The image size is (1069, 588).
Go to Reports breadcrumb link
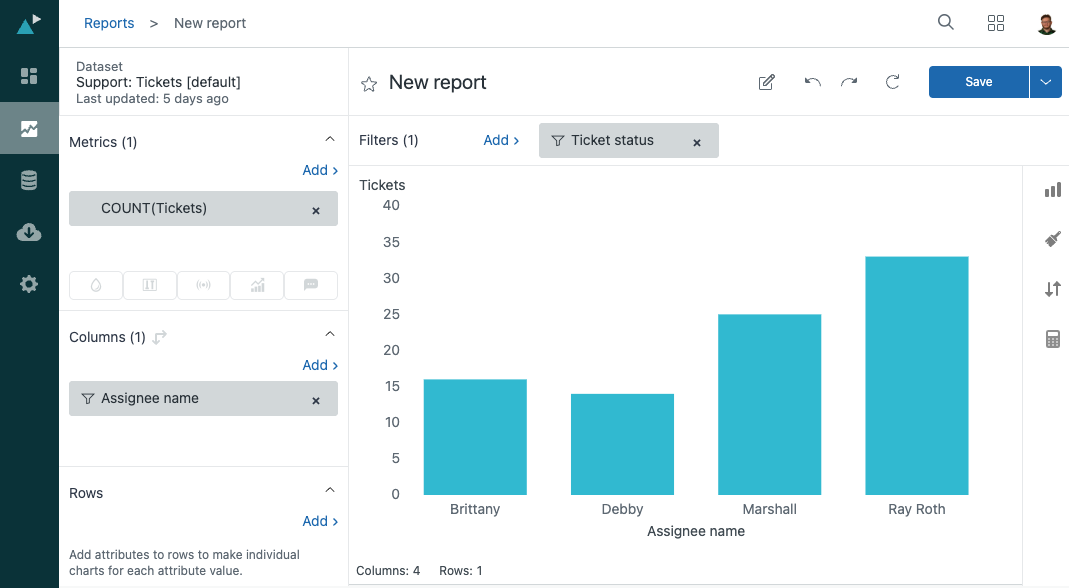(109, 23)
